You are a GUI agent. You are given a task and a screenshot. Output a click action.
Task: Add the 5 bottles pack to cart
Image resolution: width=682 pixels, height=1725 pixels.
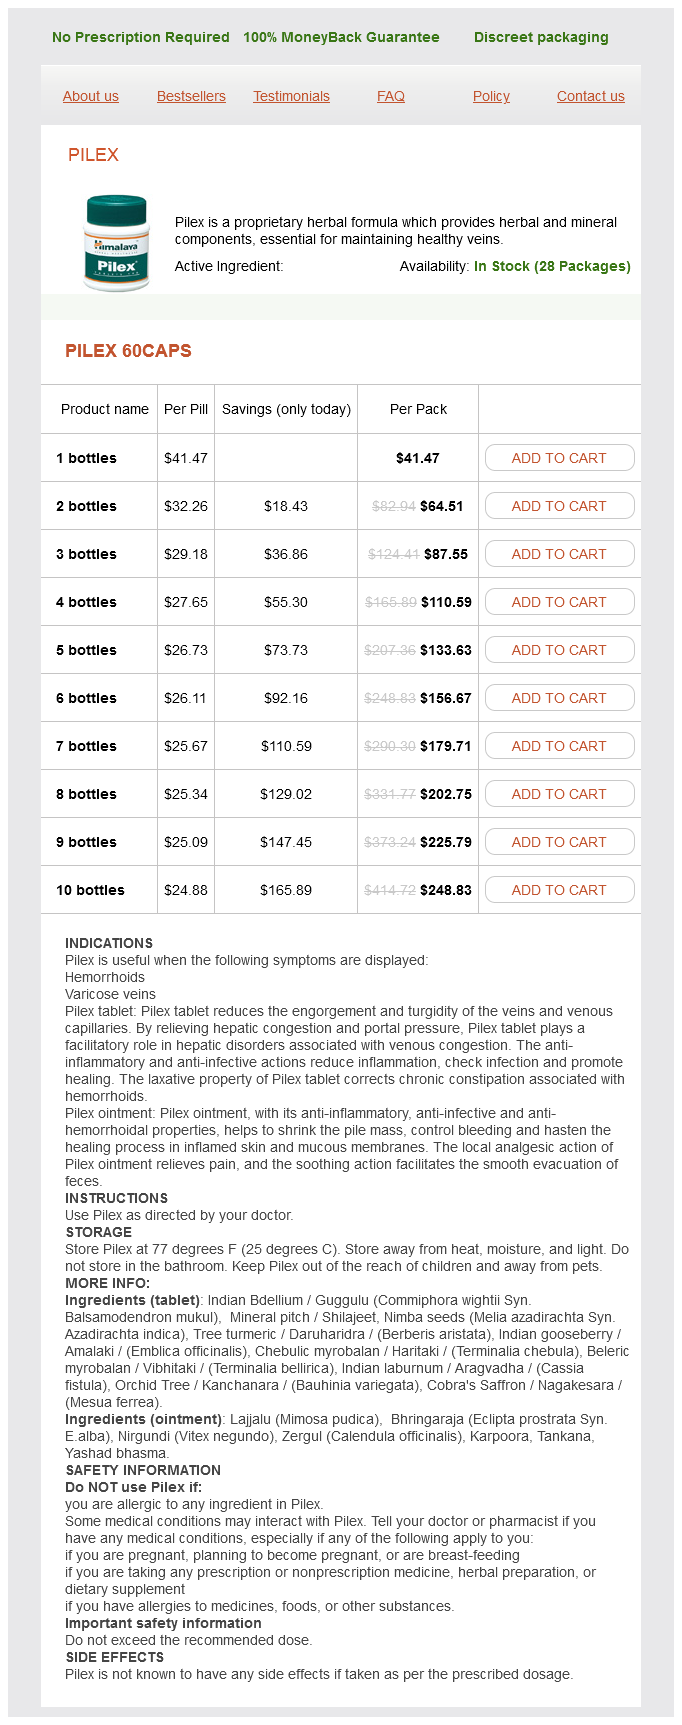pos(559,650)
